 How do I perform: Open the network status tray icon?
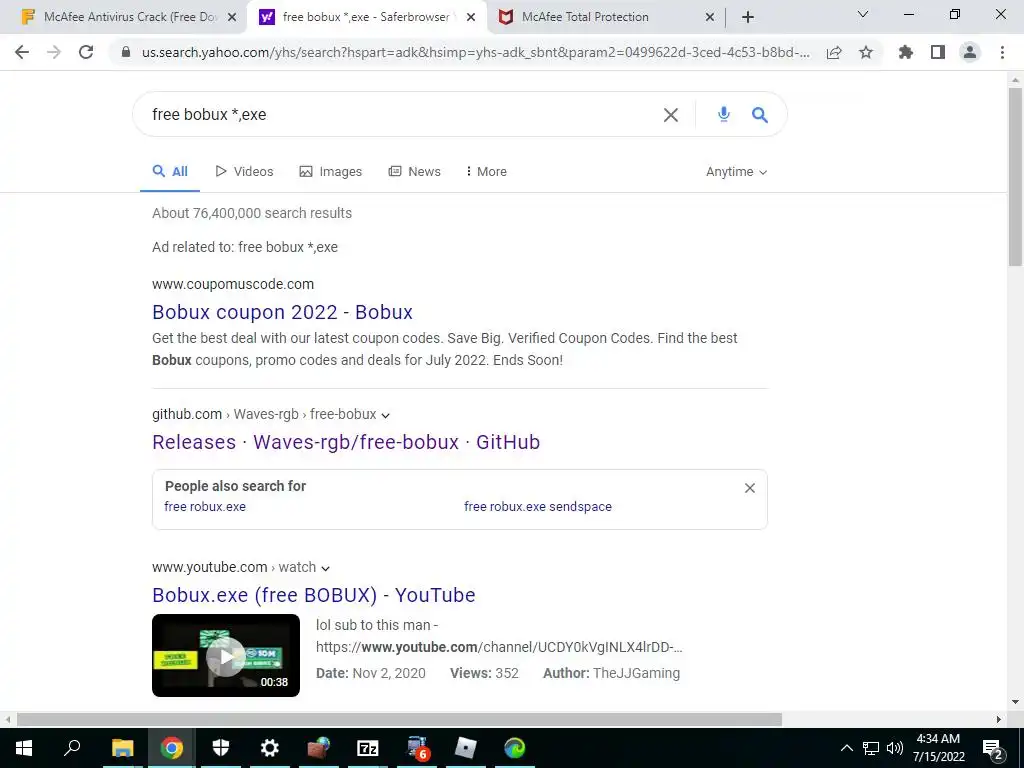[x=871, y=748]
